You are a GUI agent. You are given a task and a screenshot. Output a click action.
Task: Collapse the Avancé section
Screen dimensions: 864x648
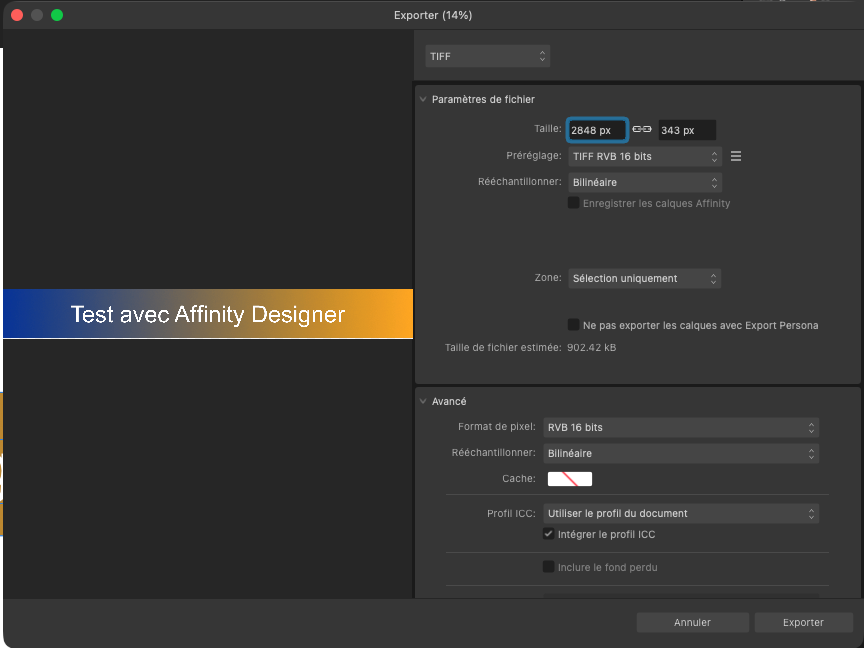click(423, 401)
